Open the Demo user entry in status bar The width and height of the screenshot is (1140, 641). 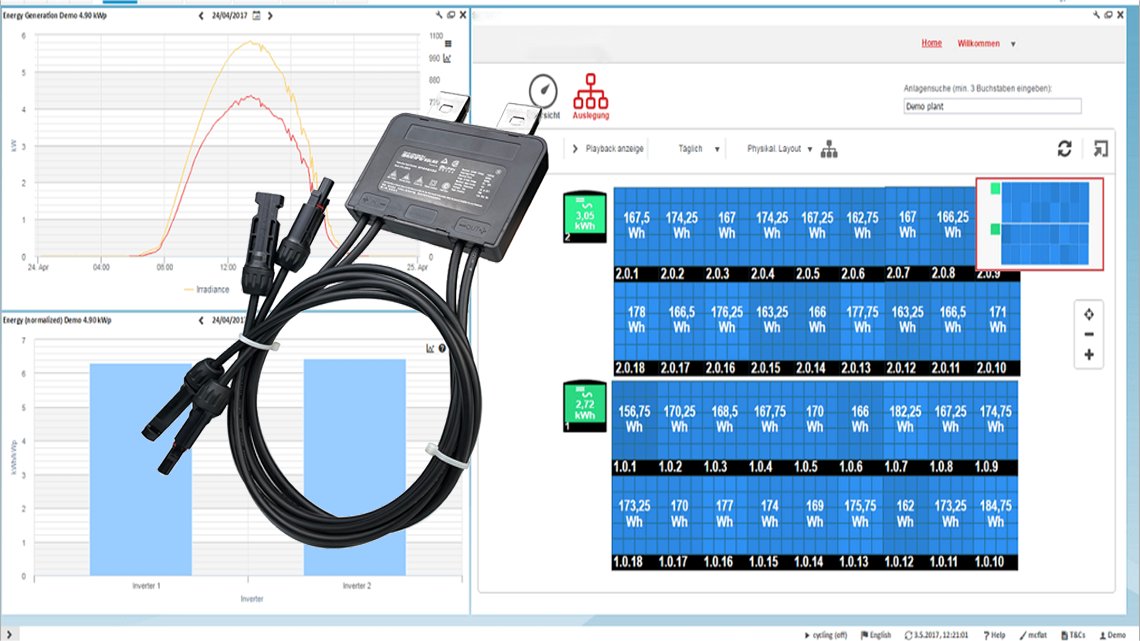tap(1112, 635)
